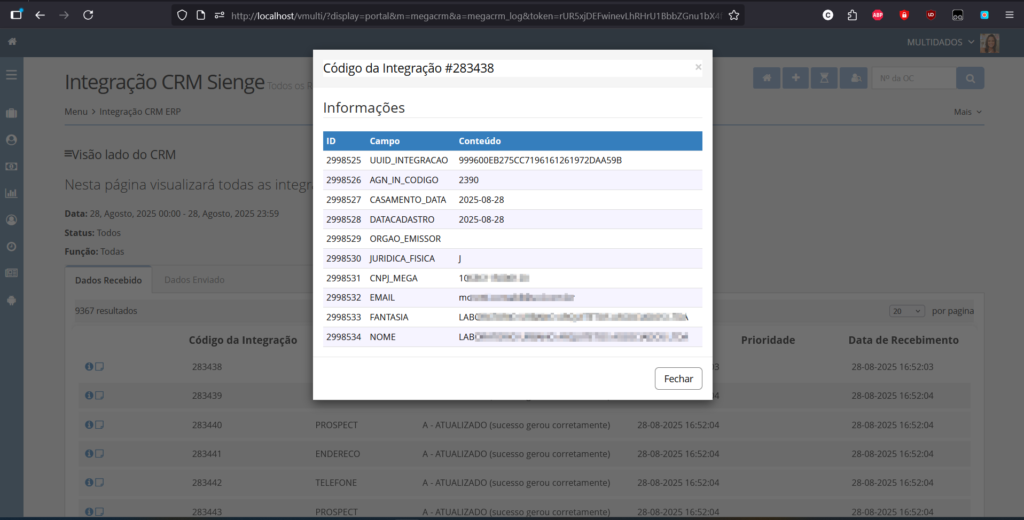Viewport: 1024px width, 520px height.
Task: Switch to the Dados Enviado tab
Action: click(x=195, y=280)
